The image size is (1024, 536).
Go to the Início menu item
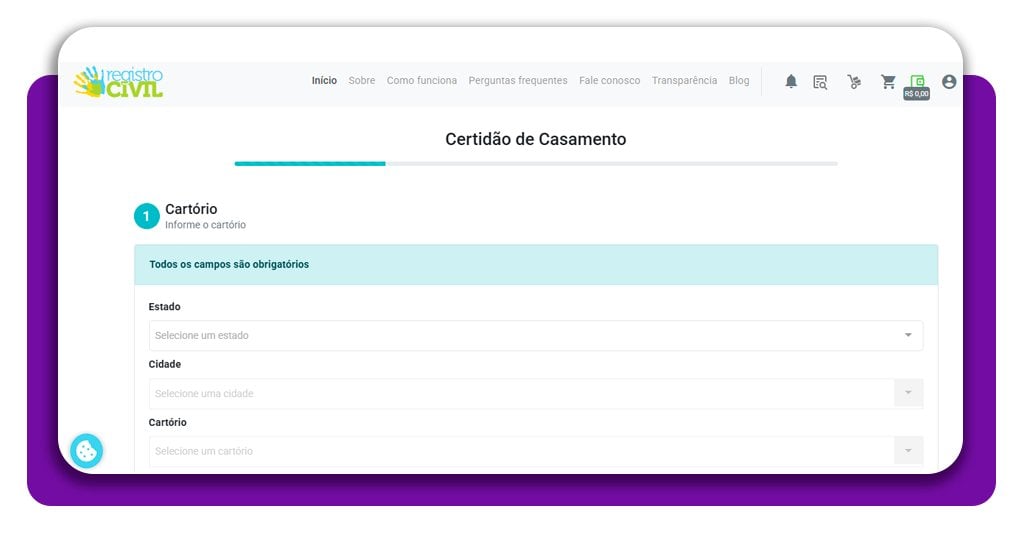324,81
